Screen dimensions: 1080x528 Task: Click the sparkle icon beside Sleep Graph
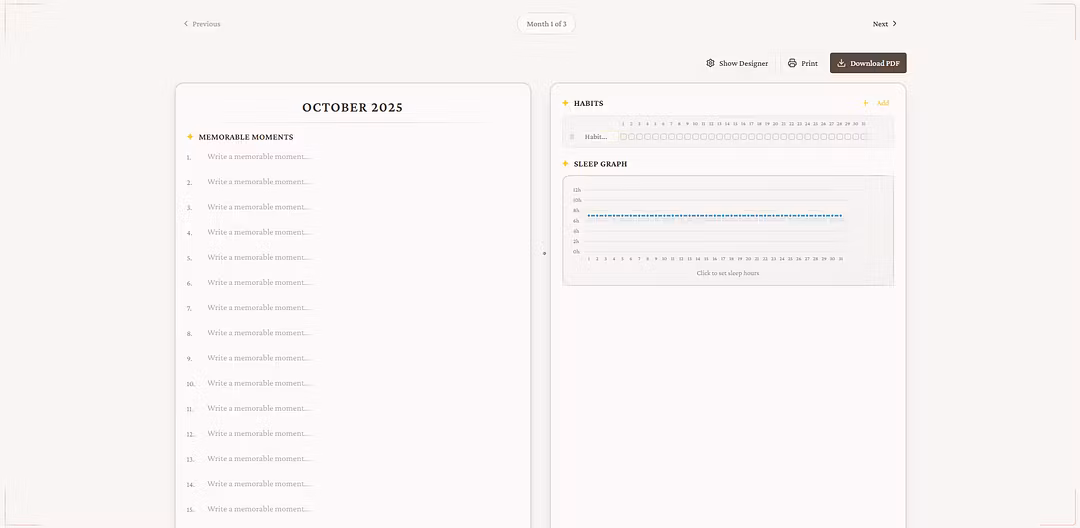(566, 163)
